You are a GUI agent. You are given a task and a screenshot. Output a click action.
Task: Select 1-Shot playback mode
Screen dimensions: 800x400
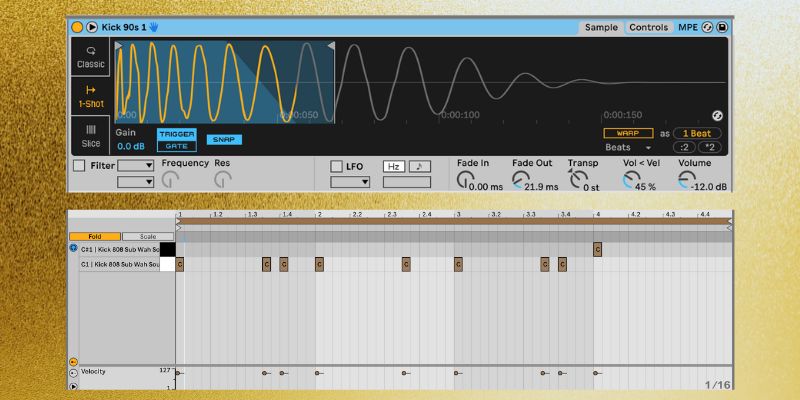(x=90, y=96)
